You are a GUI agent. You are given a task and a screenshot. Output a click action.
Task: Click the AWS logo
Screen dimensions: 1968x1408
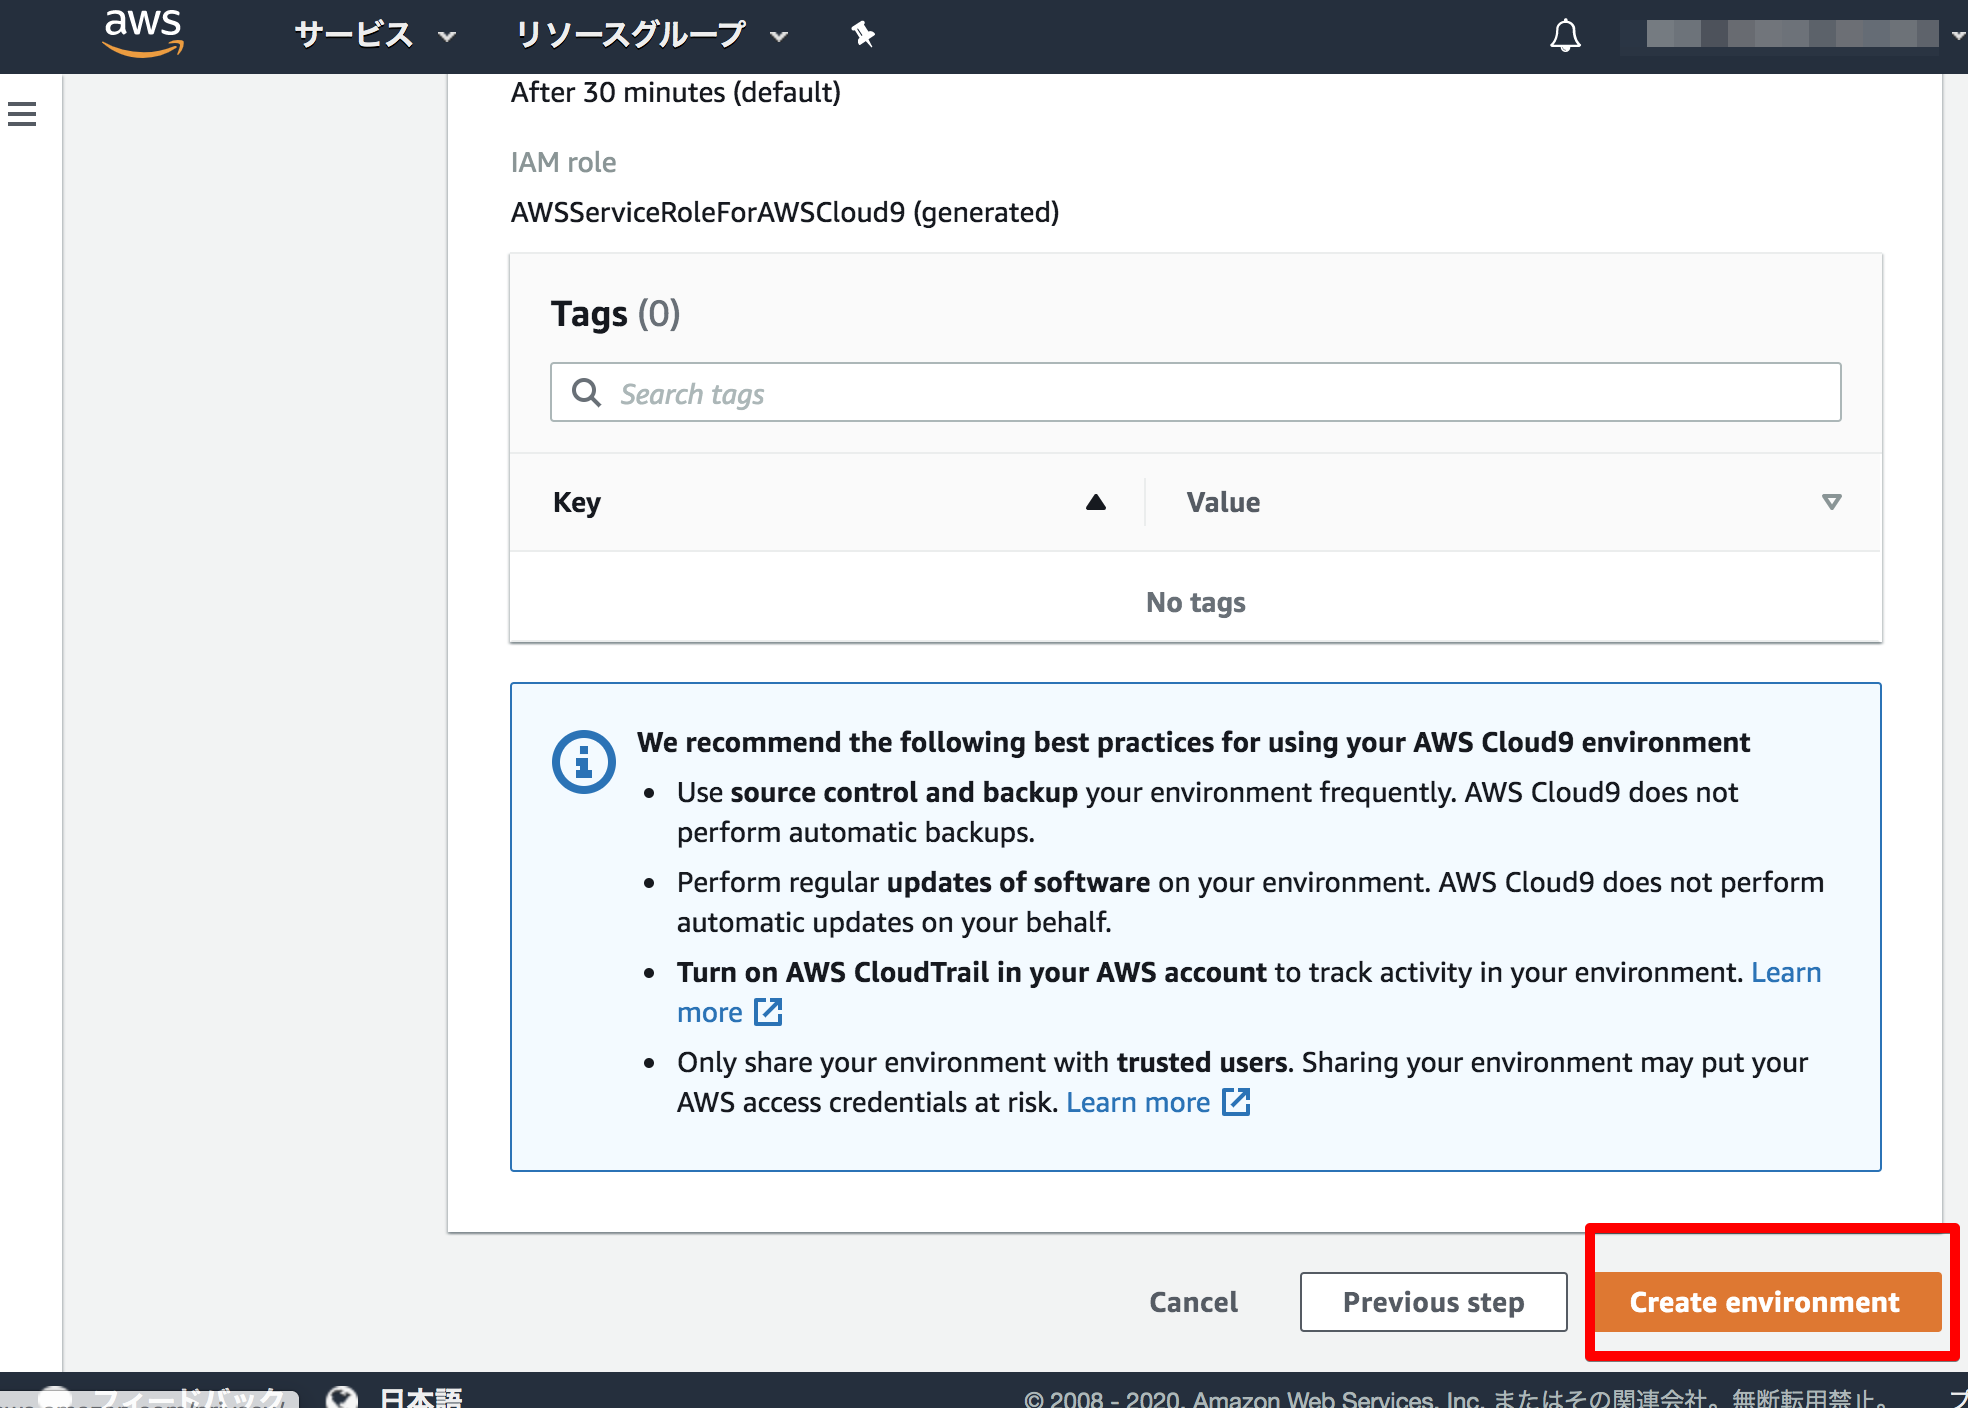click(x=143, y=34)
